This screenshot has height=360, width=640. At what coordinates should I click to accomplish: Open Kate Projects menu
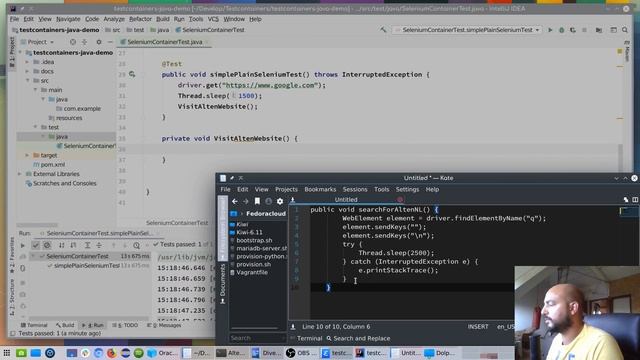286,189
